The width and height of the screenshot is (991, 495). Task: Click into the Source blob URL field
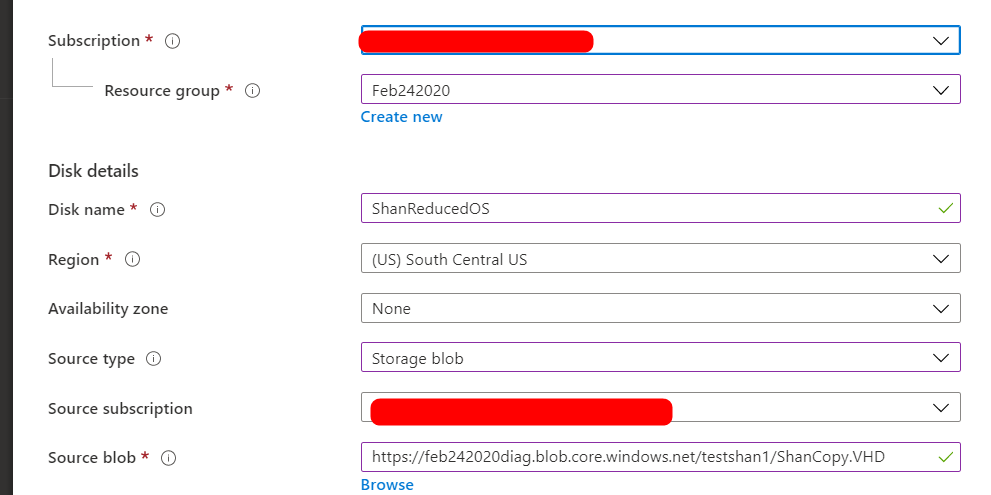(660, 457)
